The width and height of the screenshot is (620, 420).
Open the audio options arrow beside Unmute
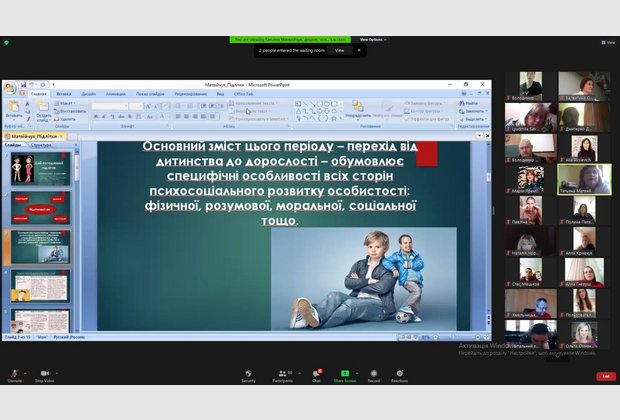(x=26, y=372)
